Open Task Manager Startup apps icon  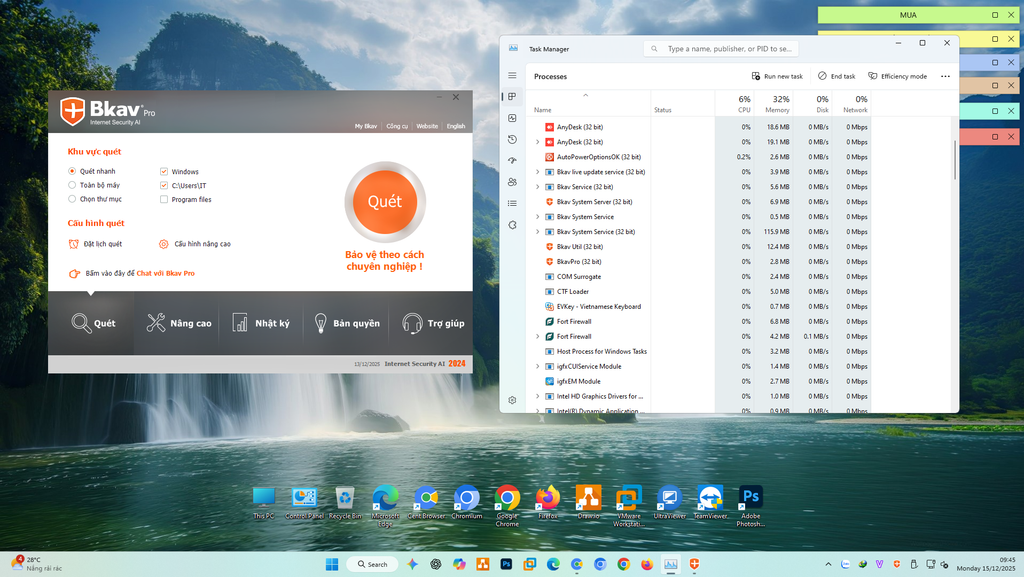tap(512, 161)
